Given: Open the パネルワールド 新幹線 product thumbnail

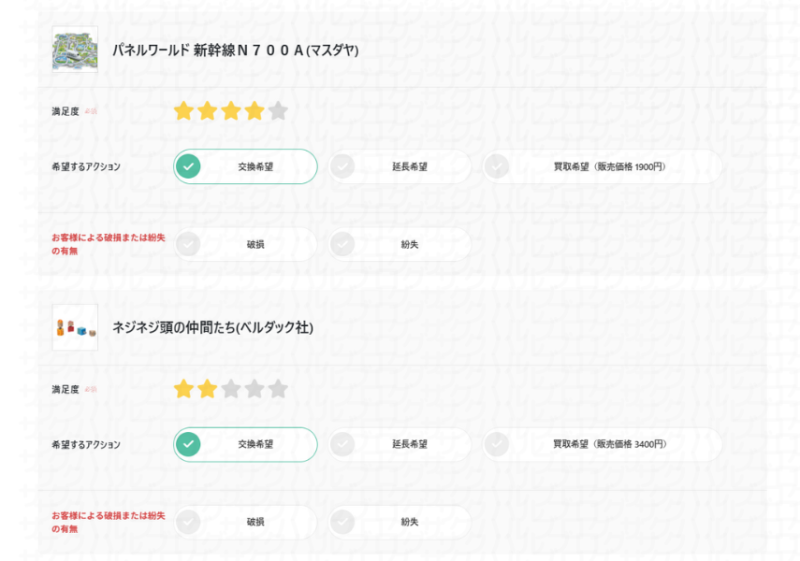Looking at the screenshot, I should click(x=75, y=49).
